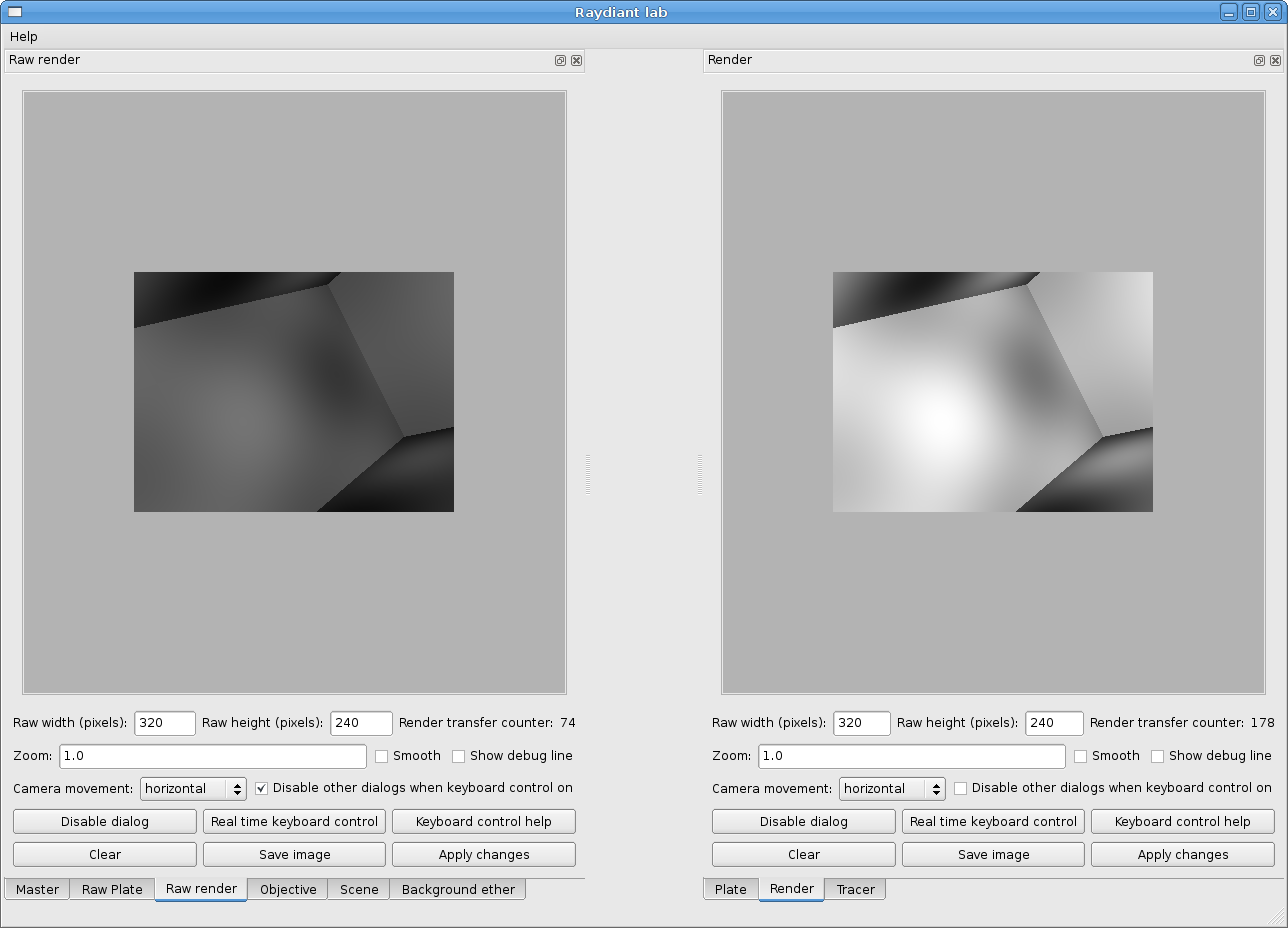Click Real time keyboard control in Render
The width and height of the screenshot is (1288, 928).
coord(993,822)
